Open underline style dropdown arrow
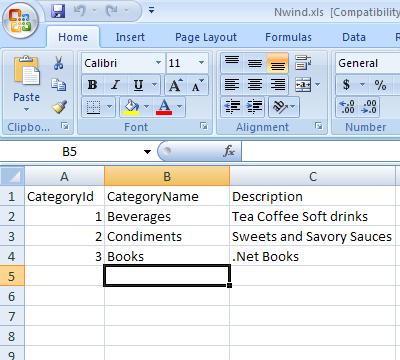This screenshot has width=400, height=360. pos(154,85)
